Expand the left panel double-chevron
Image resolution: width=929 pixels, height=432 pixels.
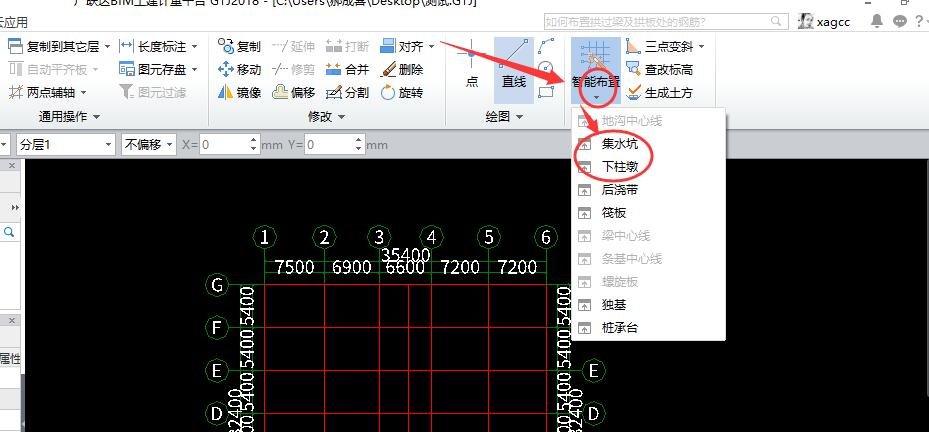click(15, 207)
